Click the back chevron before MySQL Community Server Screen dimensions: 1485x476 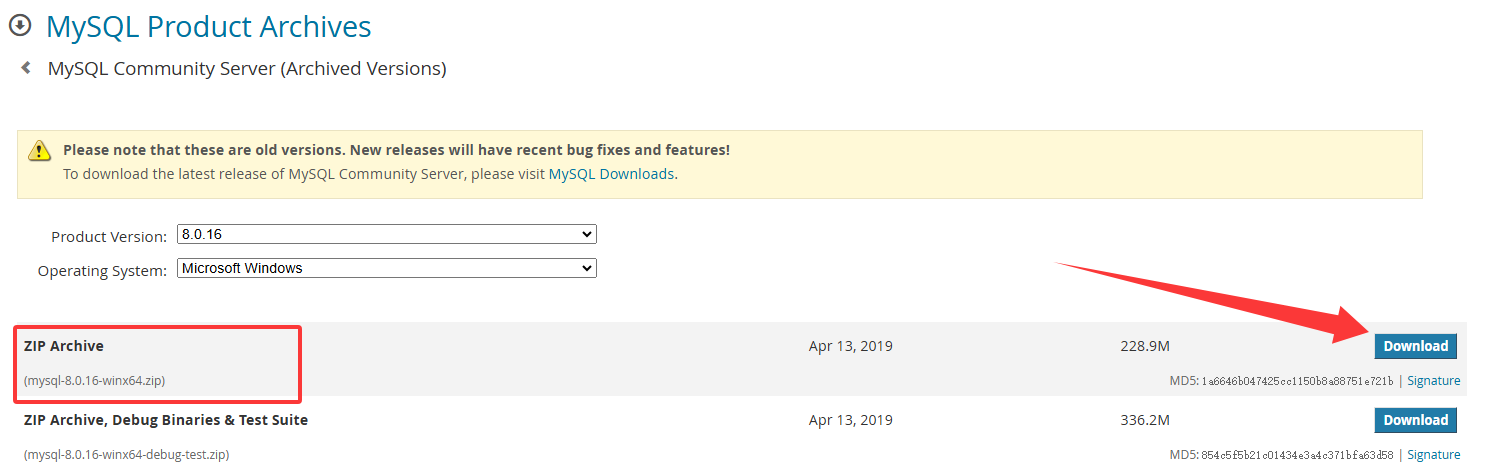click(26, 68)
